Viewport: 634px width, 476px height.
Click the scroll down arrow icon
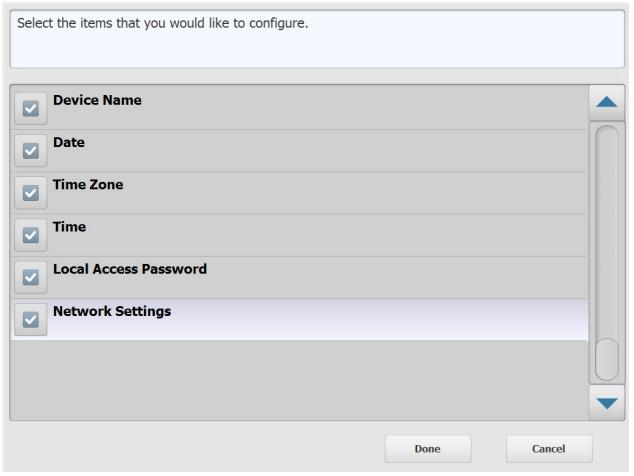(607, 403)
